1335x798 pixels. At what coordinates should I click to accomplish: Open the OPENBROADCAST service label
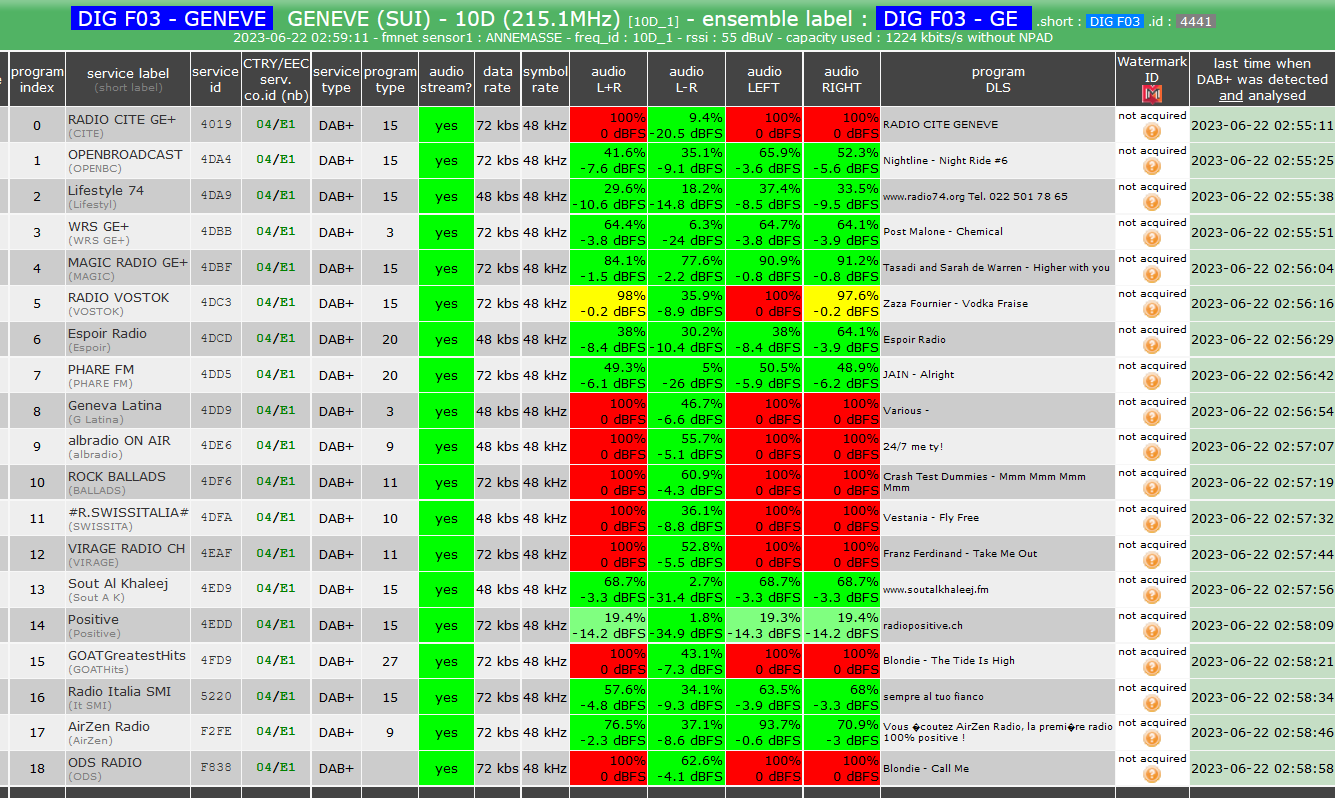(x=125, y=155)
